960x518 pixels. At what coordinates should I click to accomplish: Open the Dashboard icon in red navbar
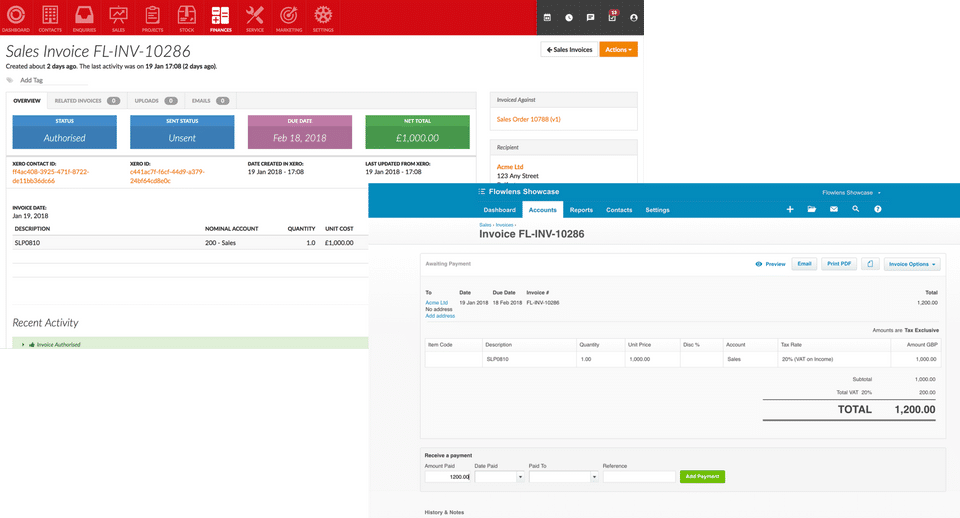pos(16,18)
